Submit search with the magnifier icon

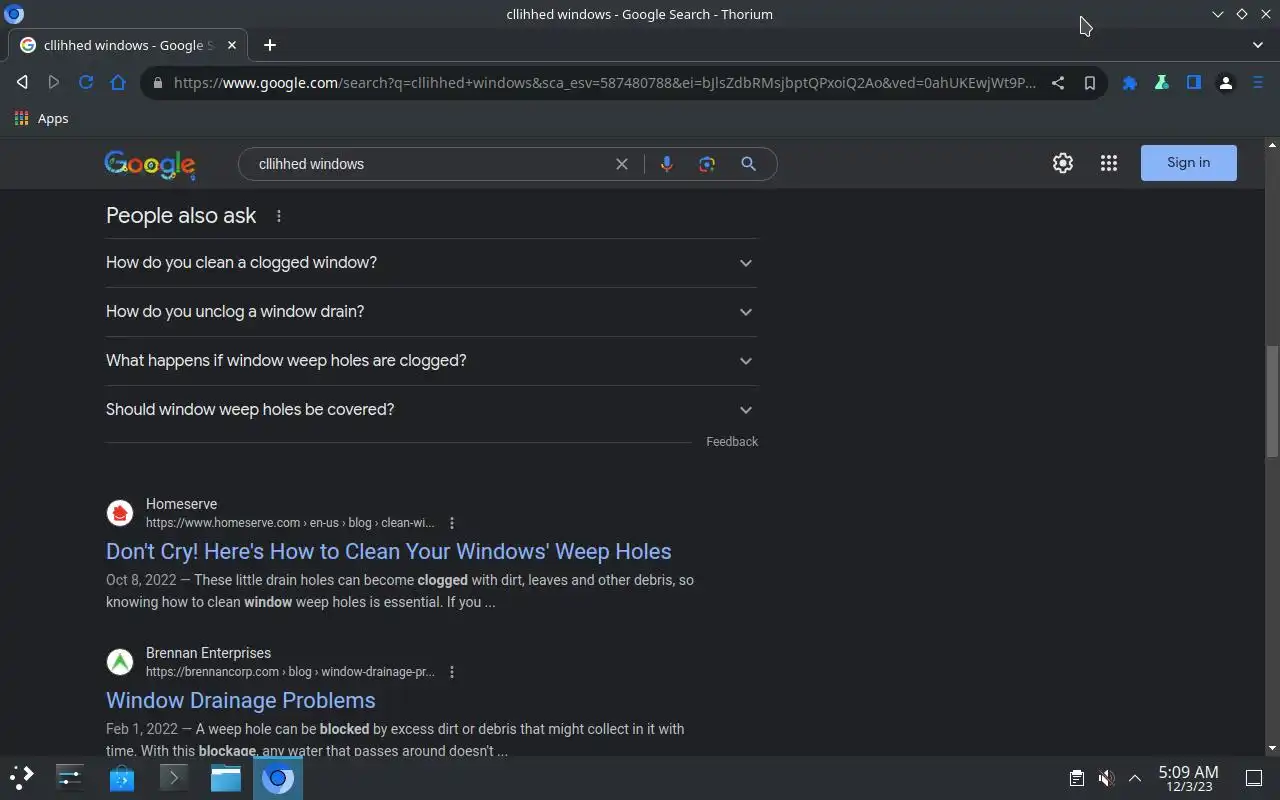pos(748,164)
